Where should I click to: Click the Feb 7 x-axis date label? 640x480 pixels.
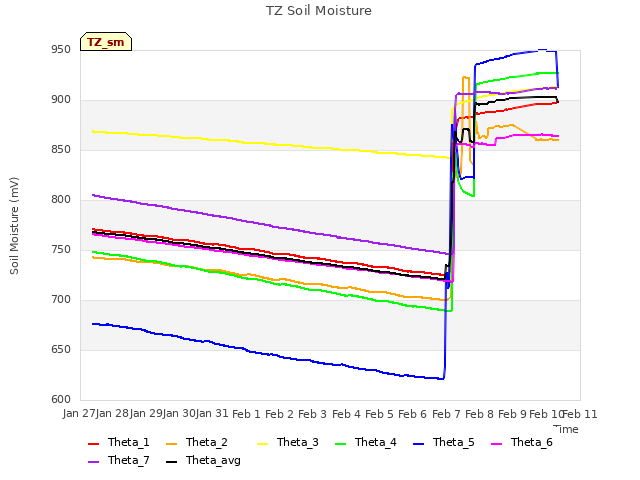pos(446,414)
